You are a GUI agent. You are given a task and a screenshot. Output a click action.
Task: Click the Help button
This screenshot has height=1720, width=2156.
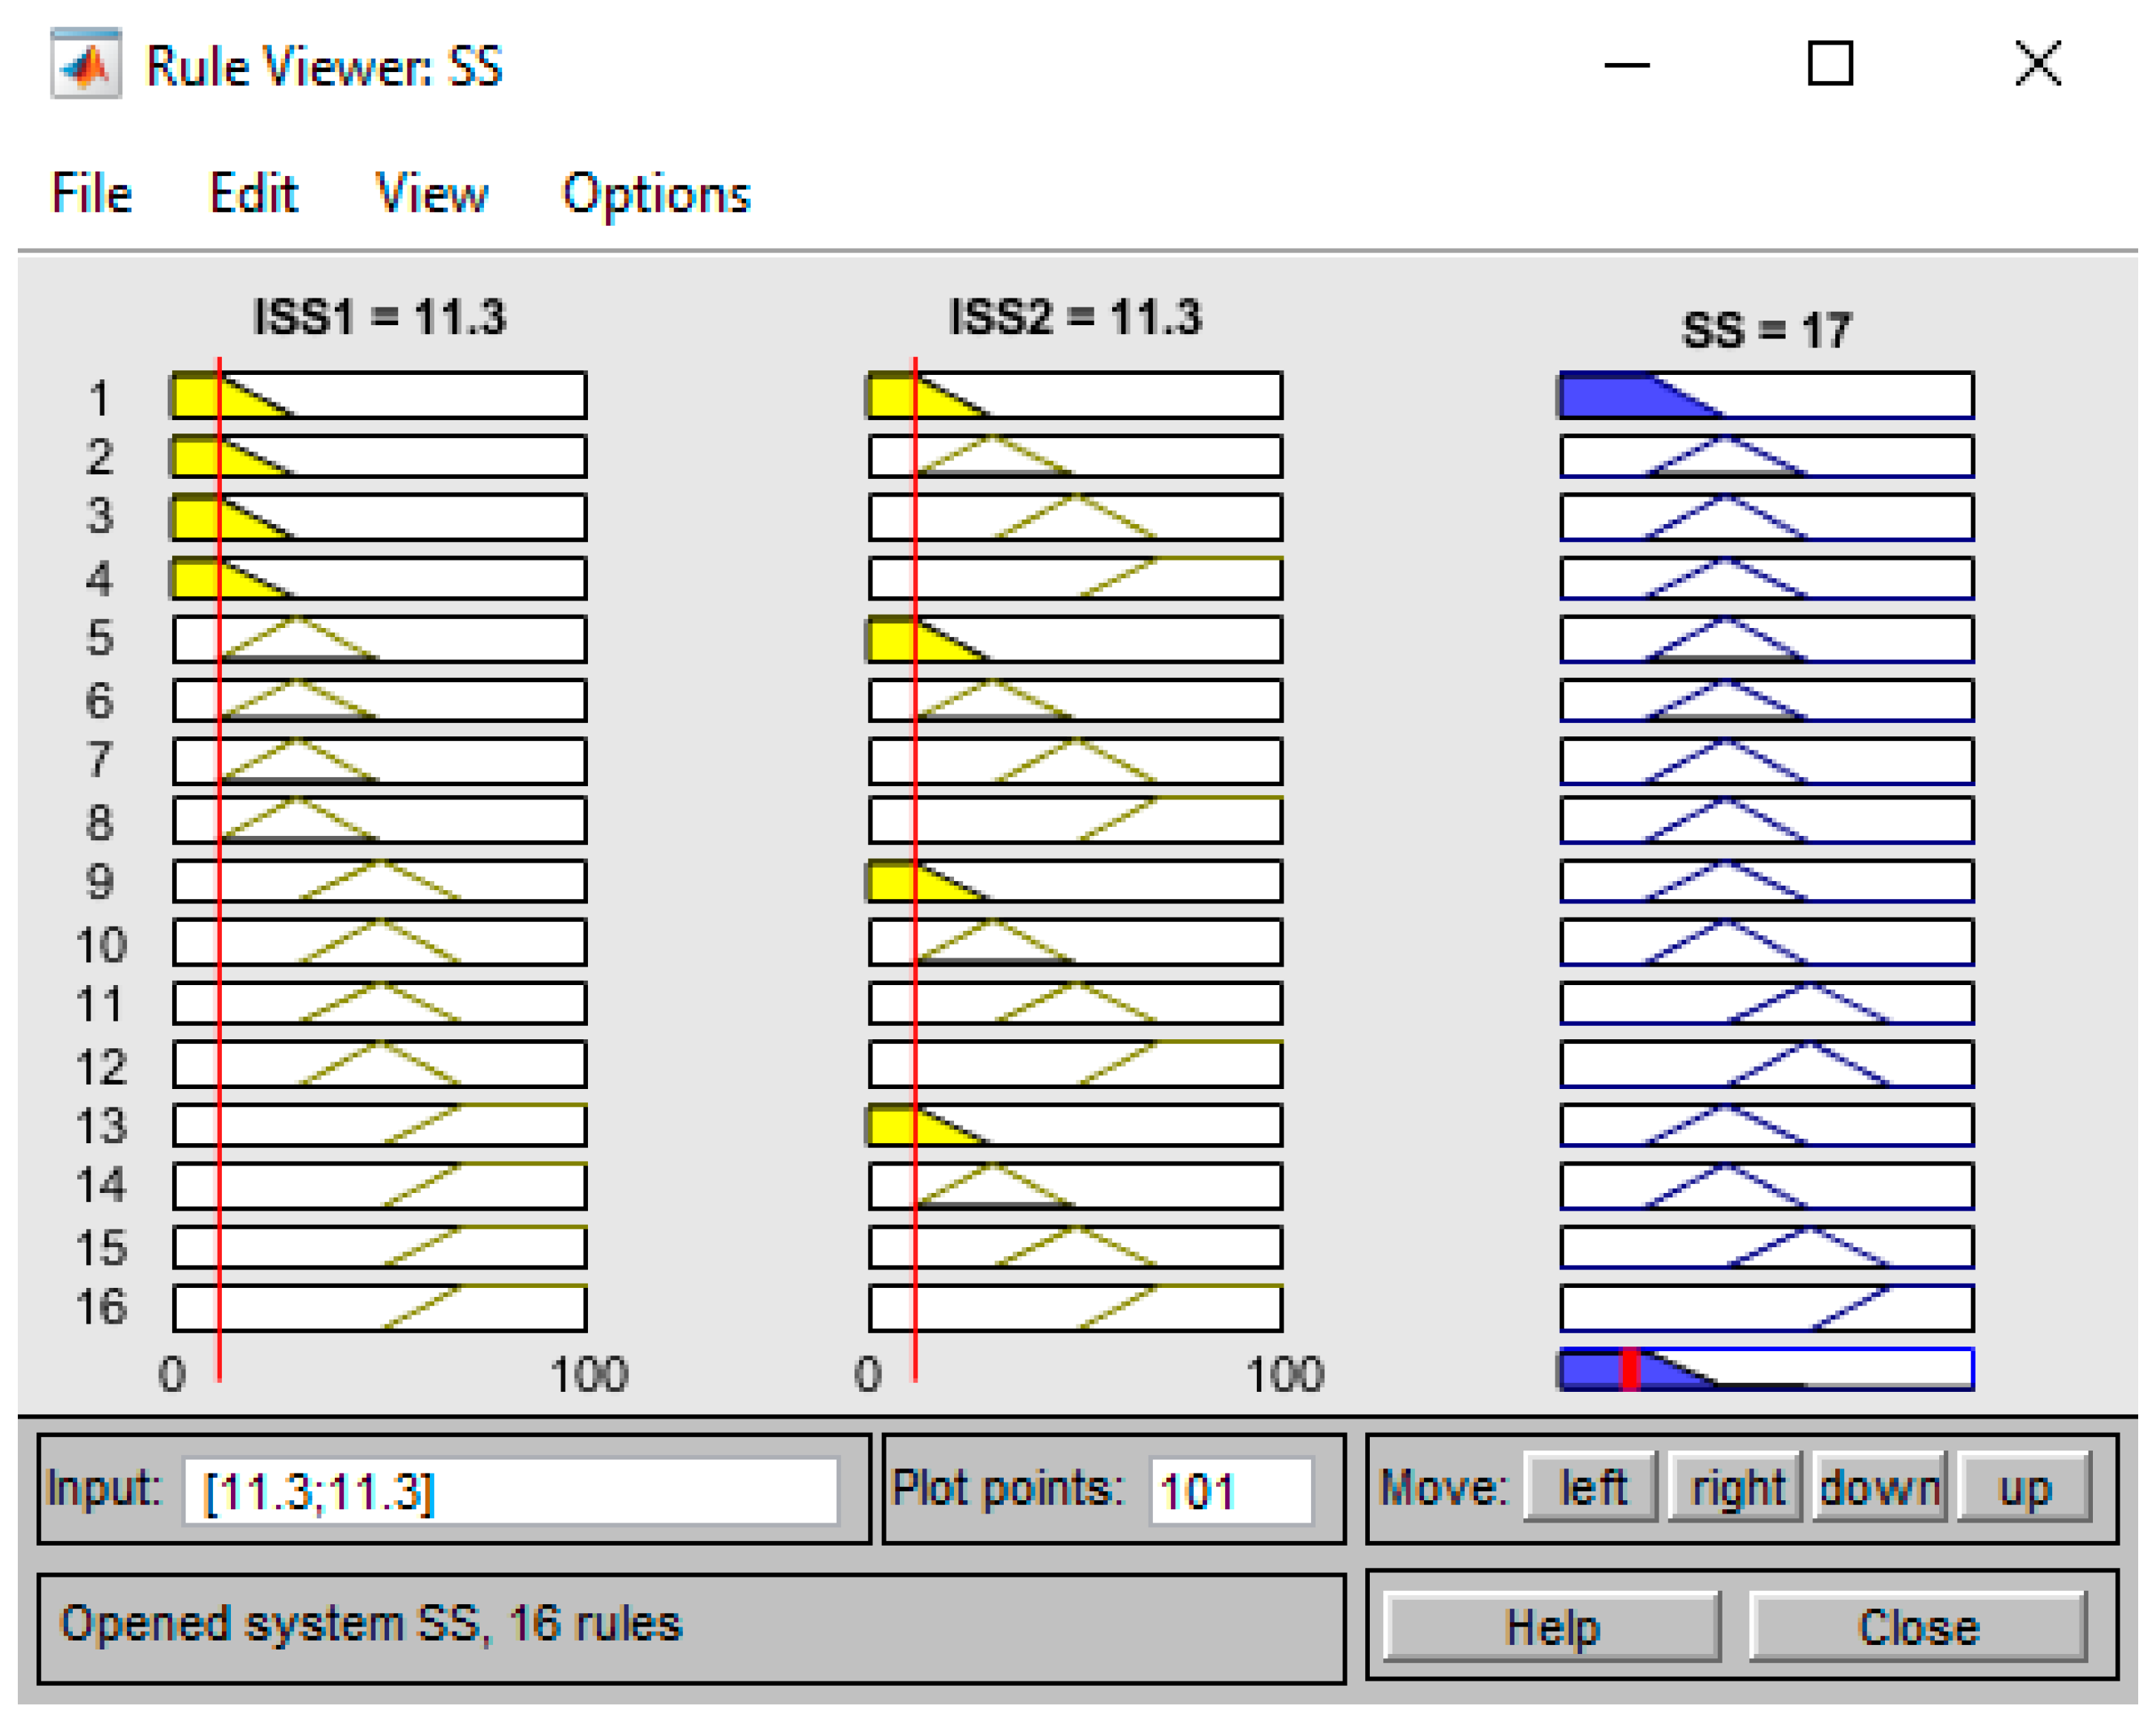coord(1552,1627)
